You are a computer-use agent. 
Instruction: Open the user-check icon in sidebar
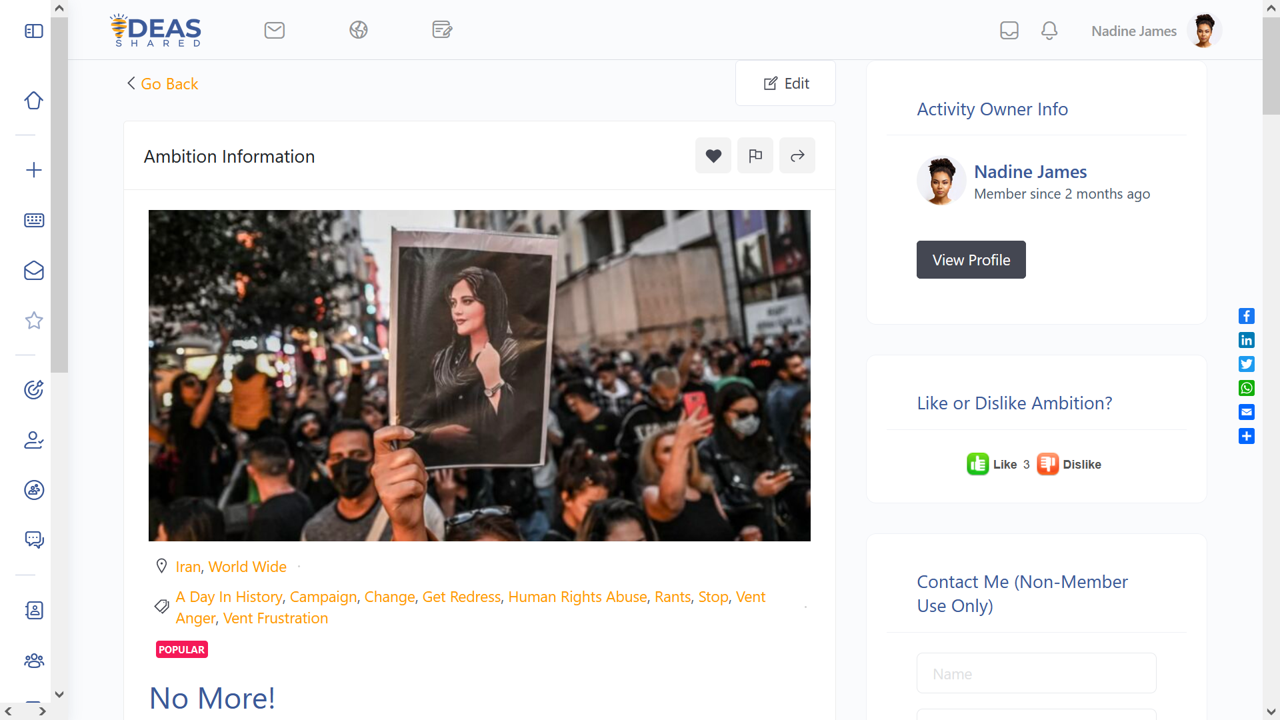point(34,440)
